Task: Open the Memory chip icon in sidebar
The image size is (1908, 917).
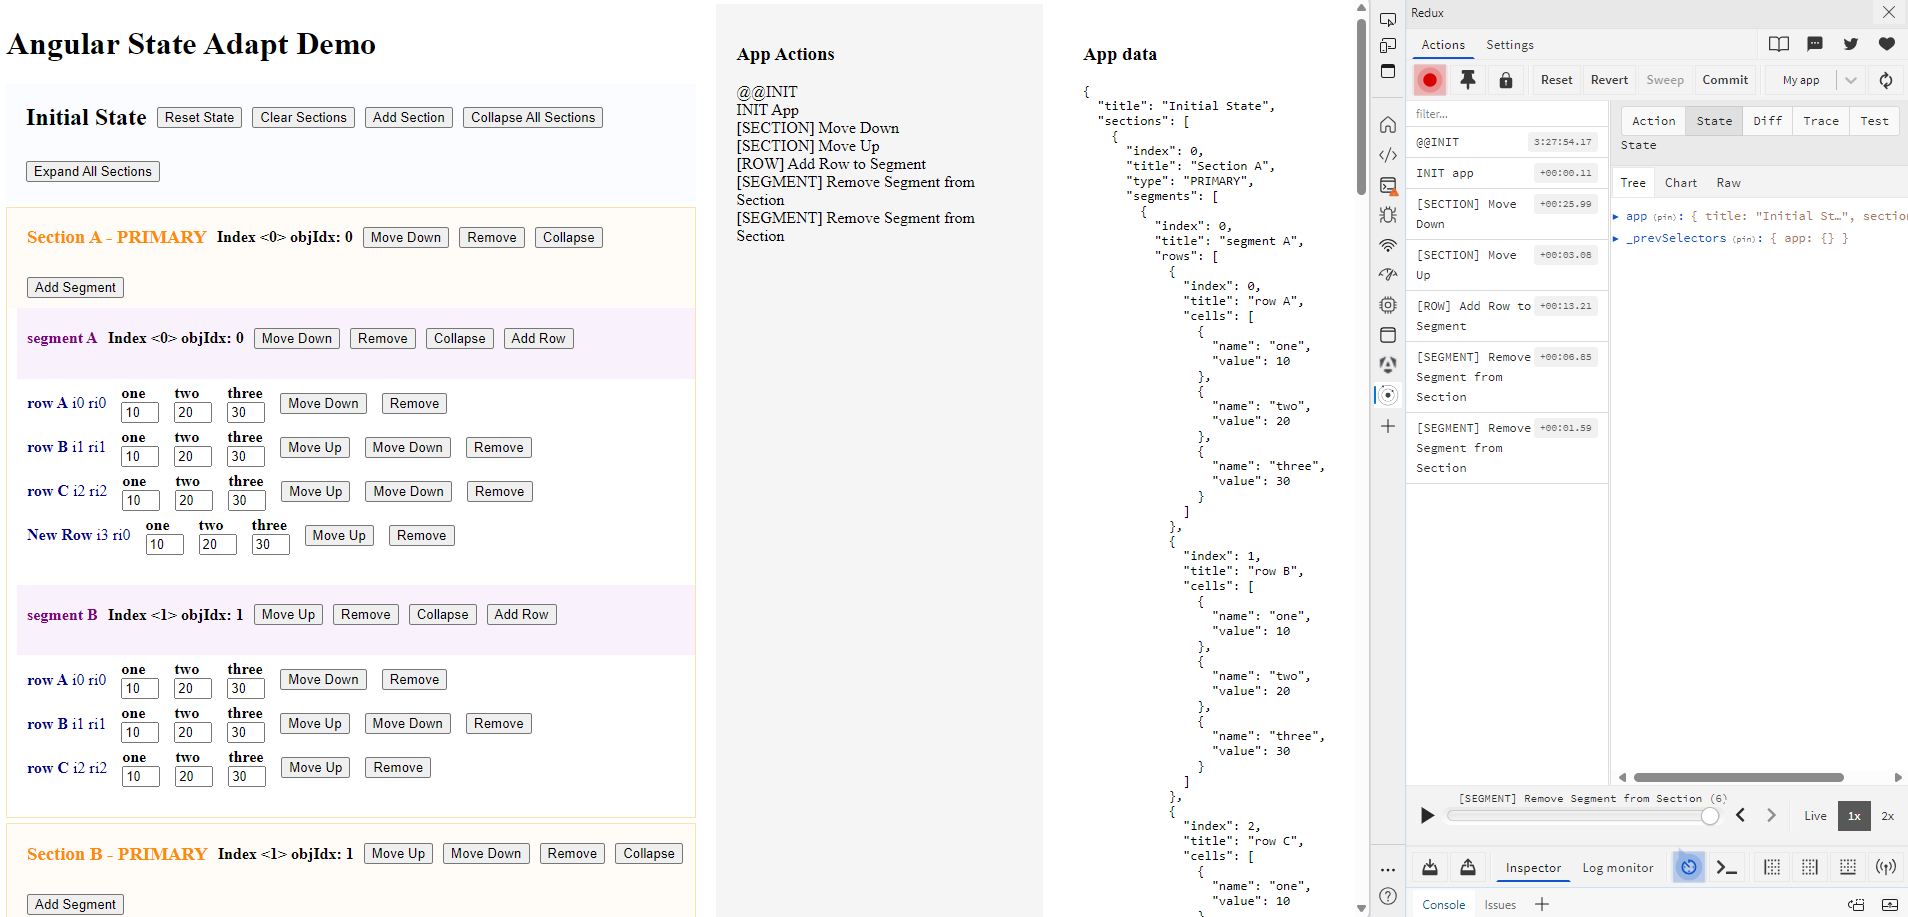Action: pyautogui.click(x=1388, y=305)
